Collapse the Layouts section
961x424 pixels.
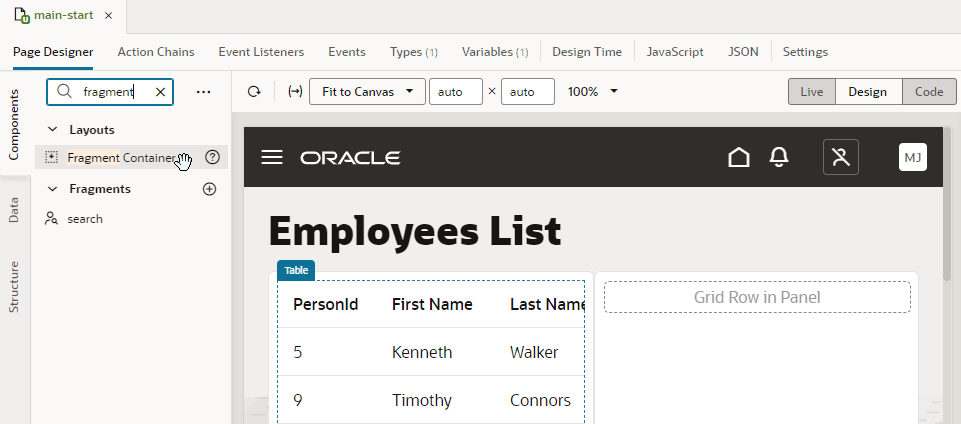pos(53,130)
